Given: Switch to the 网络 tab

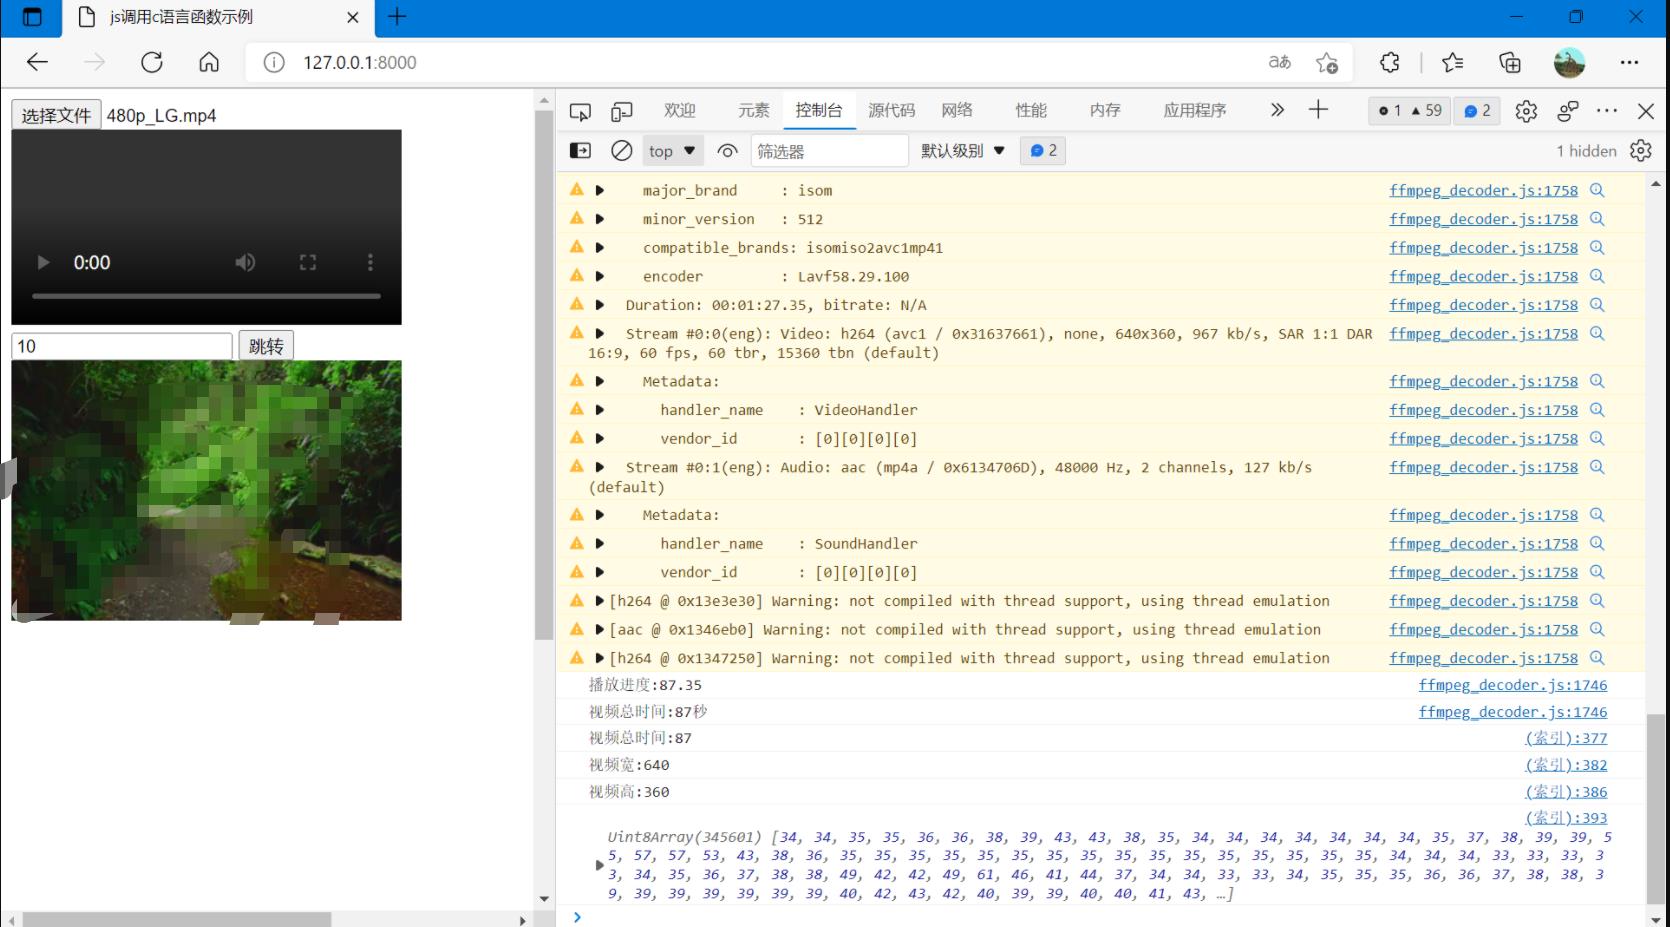Looking at the screenshot, I should (956, 111).
